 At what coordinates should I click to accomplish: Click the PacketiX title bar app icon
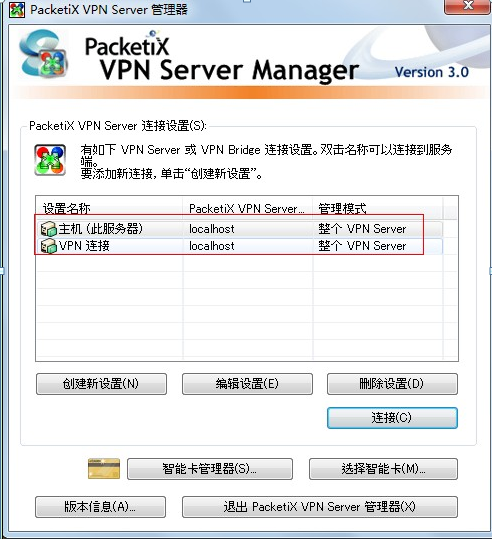pyautogui.click(x=17, y=9)
